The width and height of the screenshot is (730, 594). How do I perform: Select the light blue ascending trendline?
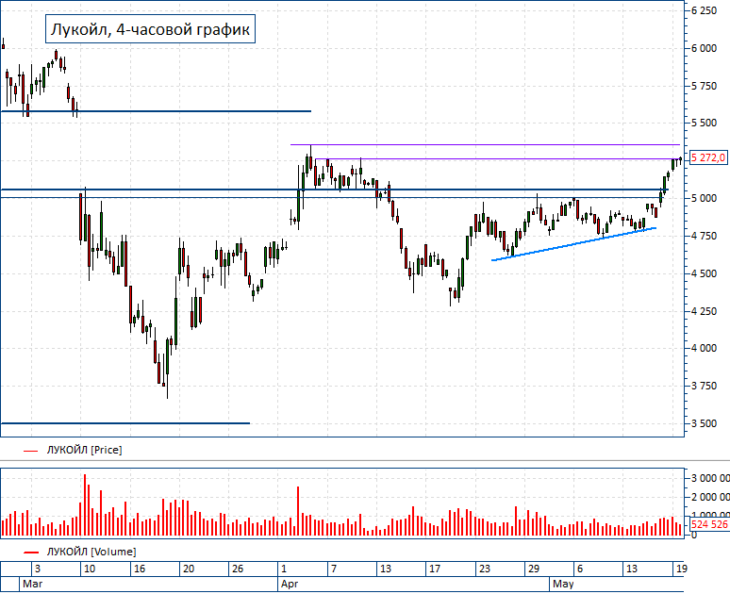tap(574, 244)
